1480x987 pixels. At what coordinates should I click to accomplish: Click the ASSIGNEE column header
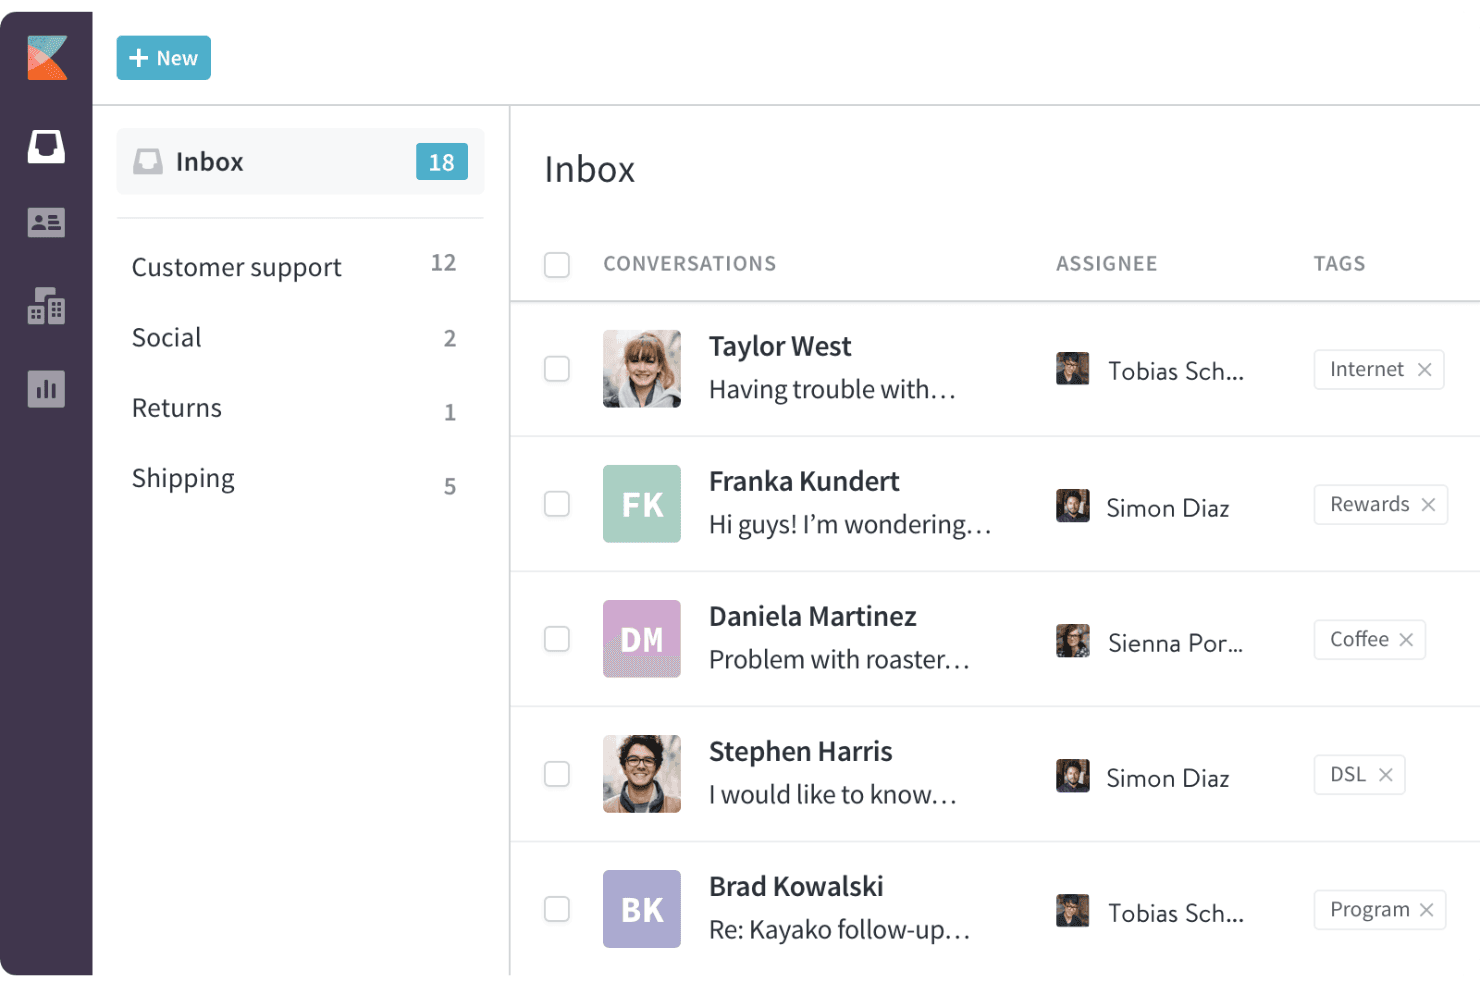[x=1107, y=264]
